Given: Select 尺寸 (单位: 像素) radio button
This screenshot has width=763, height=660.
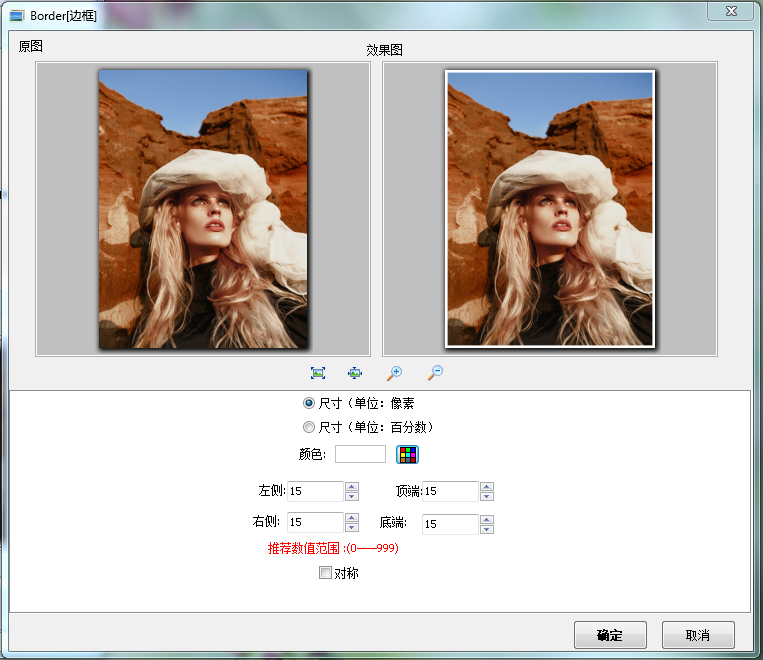Looking at the screenshot, I should click(309, 403).
